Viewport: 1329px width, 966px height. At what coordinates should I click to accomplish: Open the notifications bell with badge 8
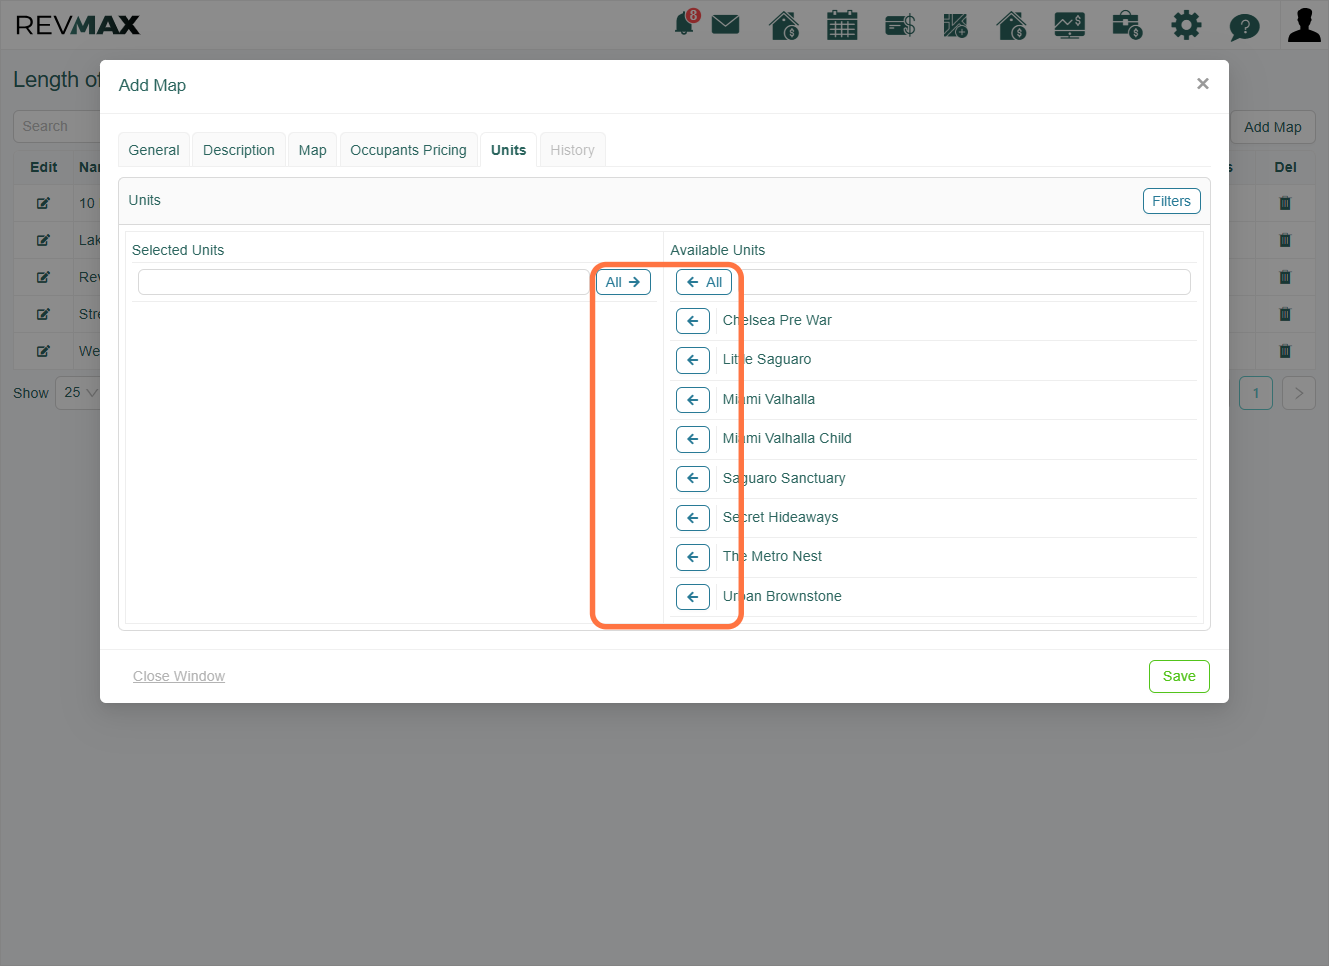coord(685,23)
